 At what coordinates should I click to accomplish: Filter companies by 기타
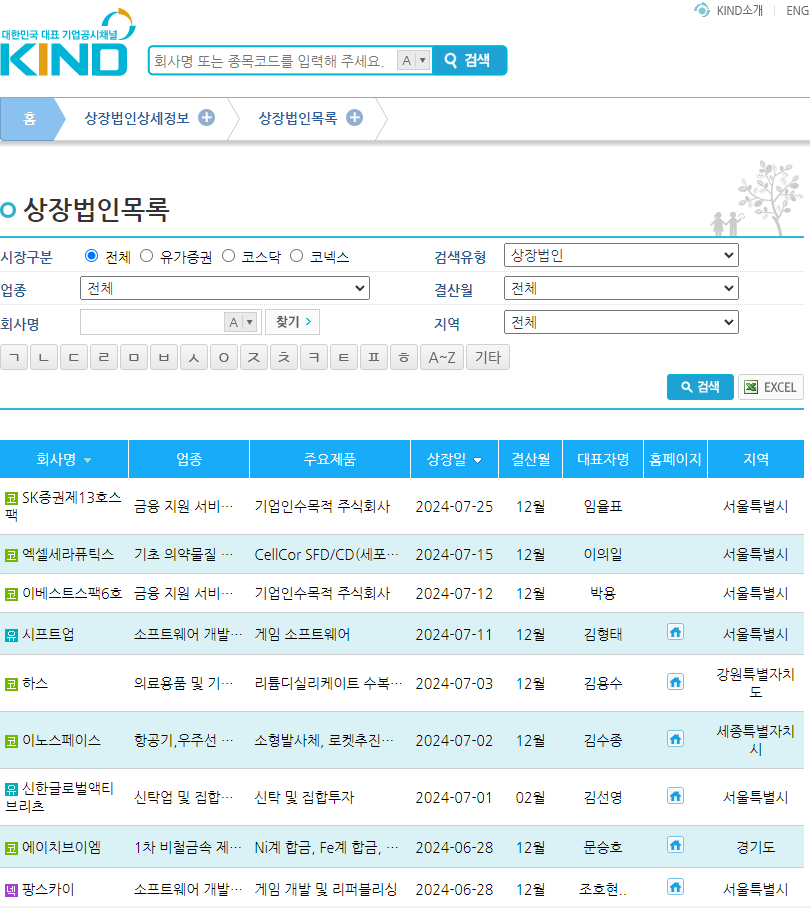tap(488, 357)
